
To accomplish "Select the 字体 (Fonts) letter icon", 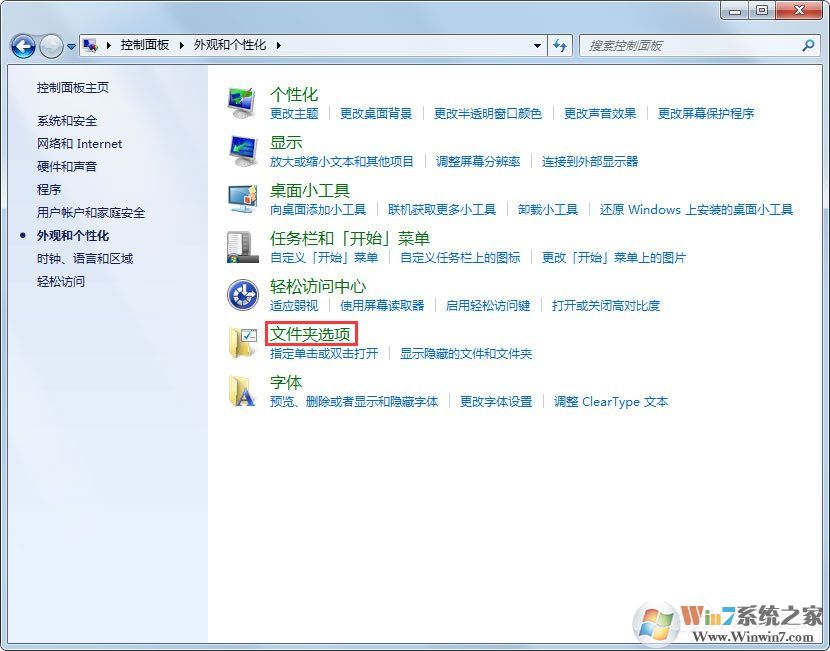I will pos(242,392).
